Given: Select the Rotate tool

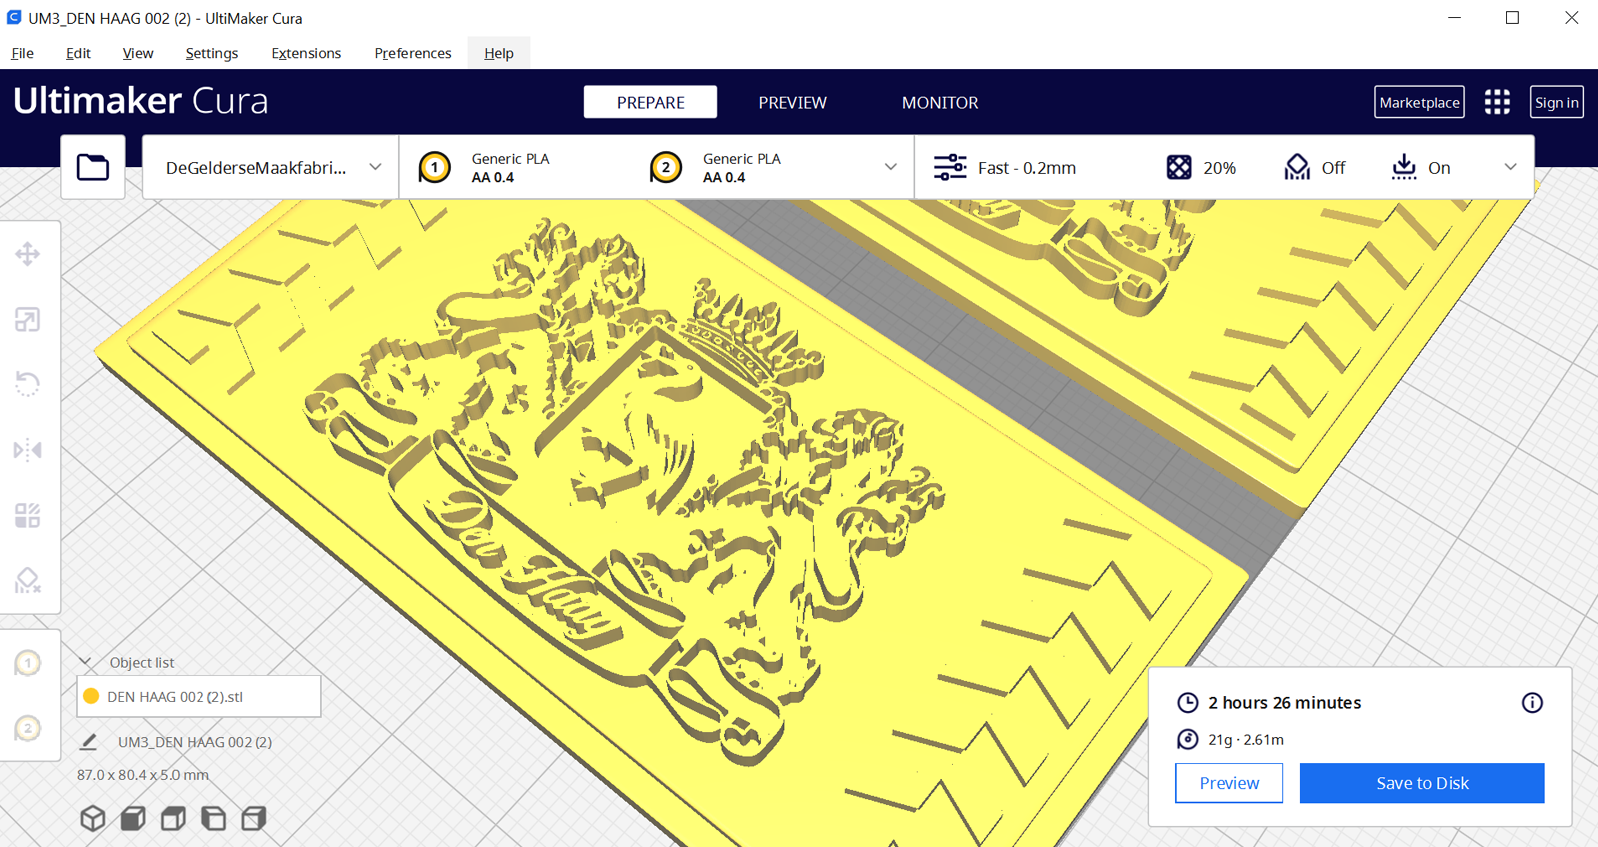Looking at the screenshot, I should [28, 384].
